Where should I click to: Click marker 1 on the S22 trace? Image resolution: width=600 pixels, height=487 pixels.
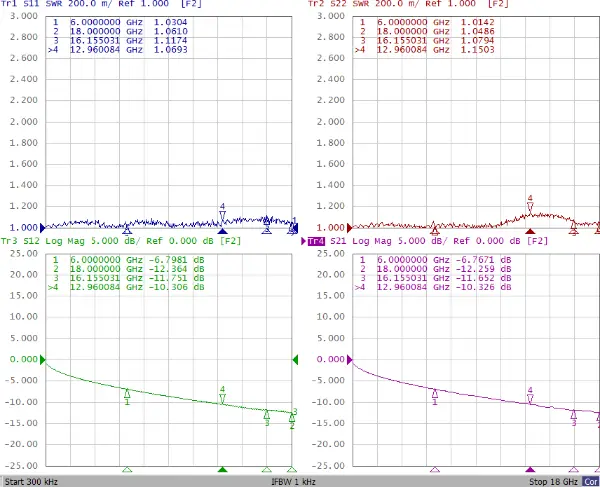coord(435,229)
